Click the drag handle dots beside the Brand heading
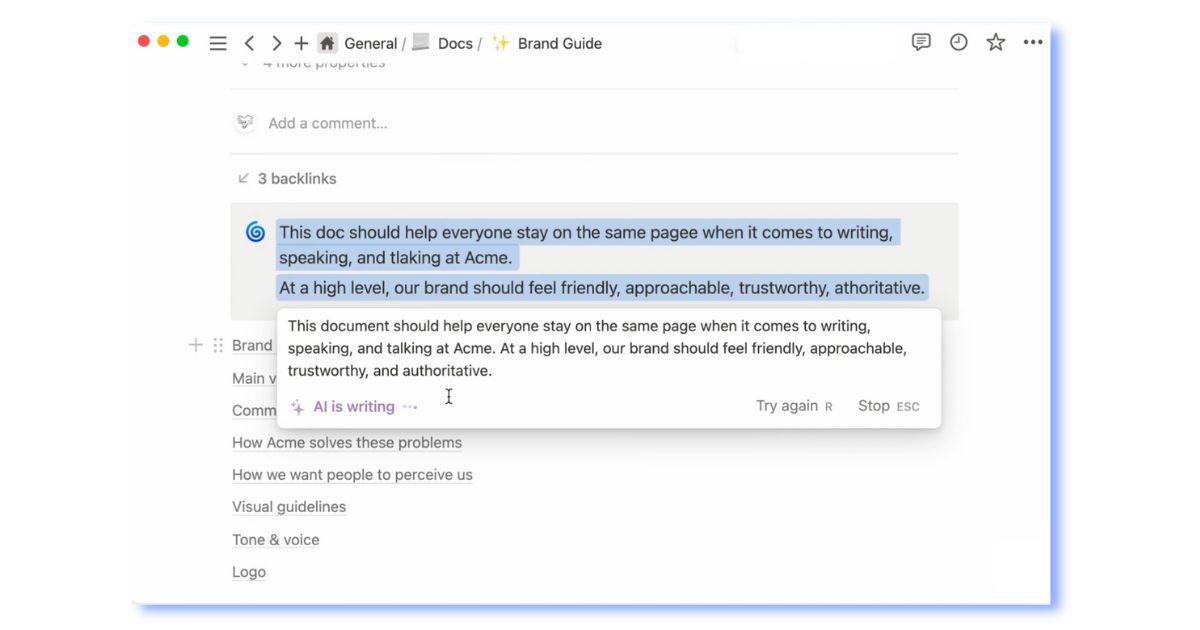The height and width of the screenshot is (630, 1200). pyautogui.click(x=217, y=345)
